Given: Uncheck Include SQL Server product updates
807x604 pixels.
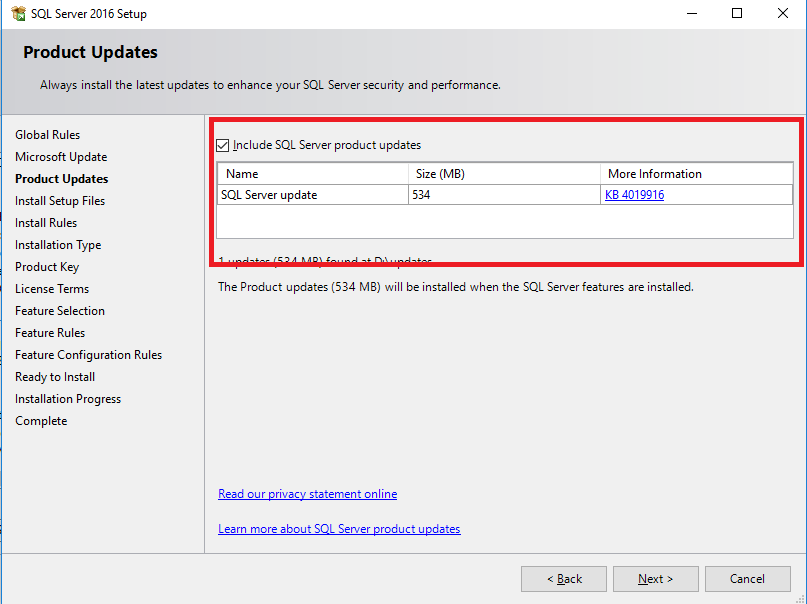Looking at the screenshot, I should [x=223, y=145].
